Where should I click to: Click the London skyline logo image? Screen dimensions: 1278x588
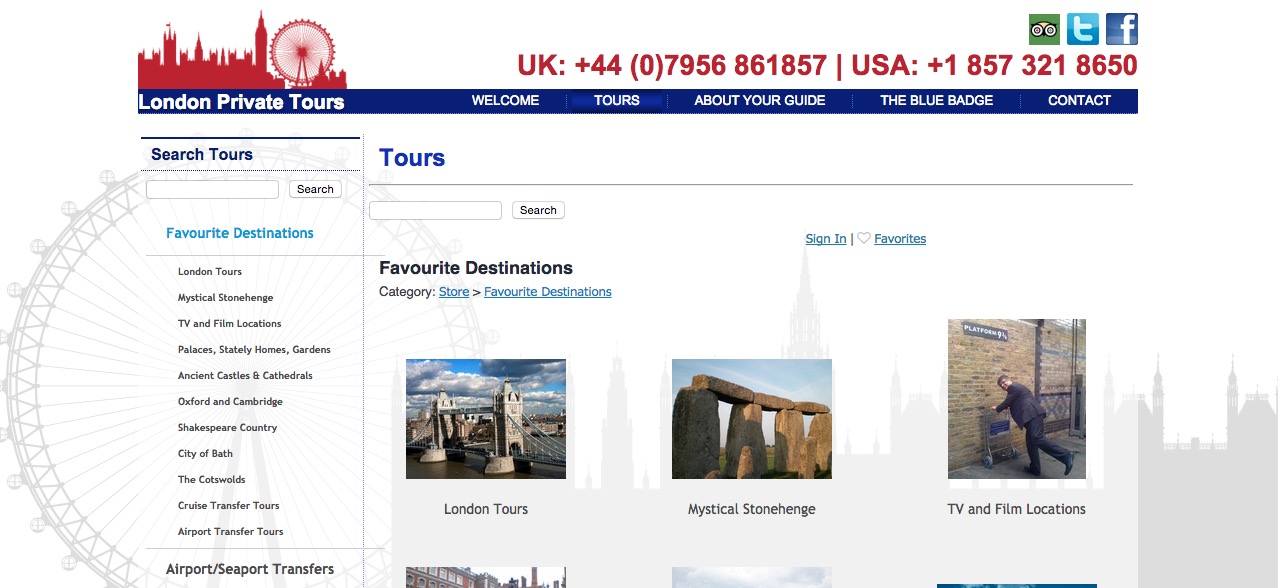pos(242,50)
